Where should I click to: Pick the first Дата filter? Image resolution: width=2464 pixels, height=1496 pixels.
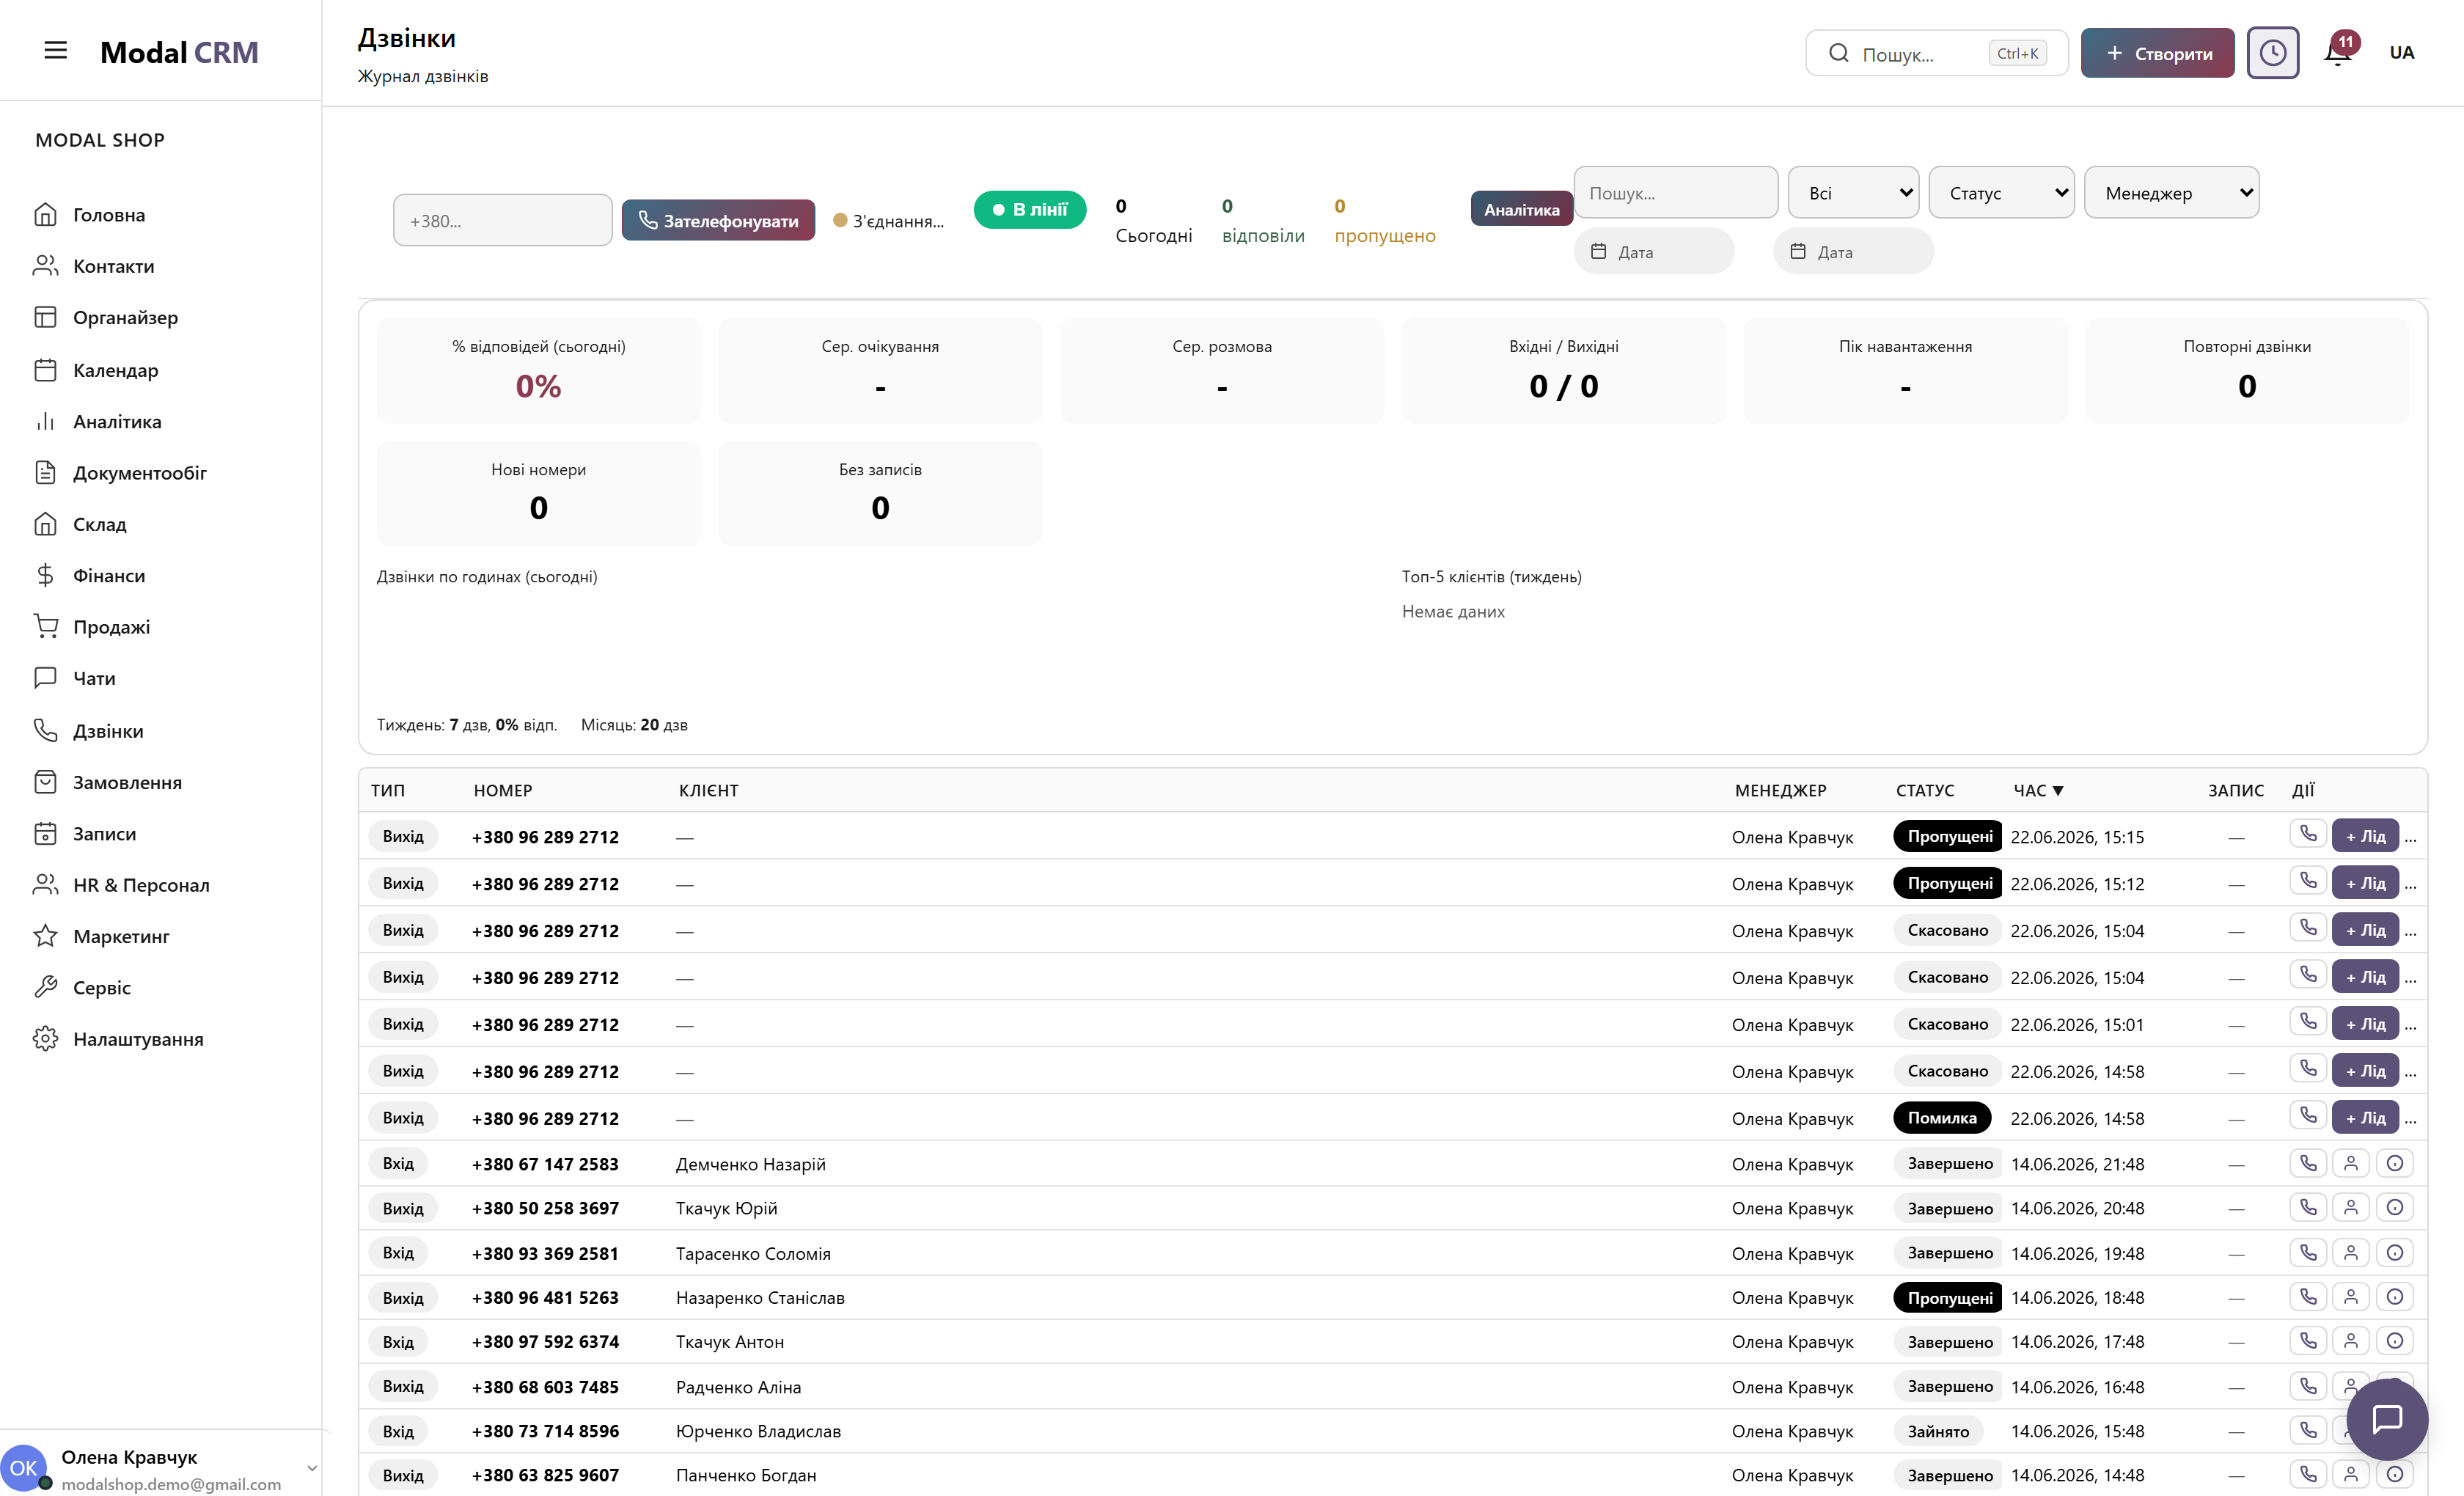1654,251
